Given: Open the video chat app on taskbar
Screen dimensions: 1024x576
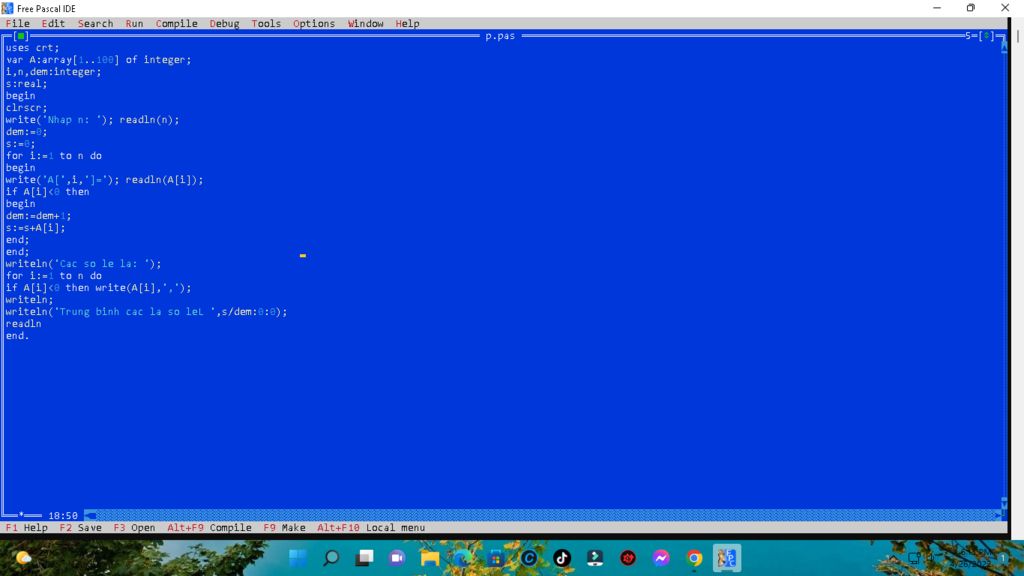Looking at the screenshot, I should point(397,558).
